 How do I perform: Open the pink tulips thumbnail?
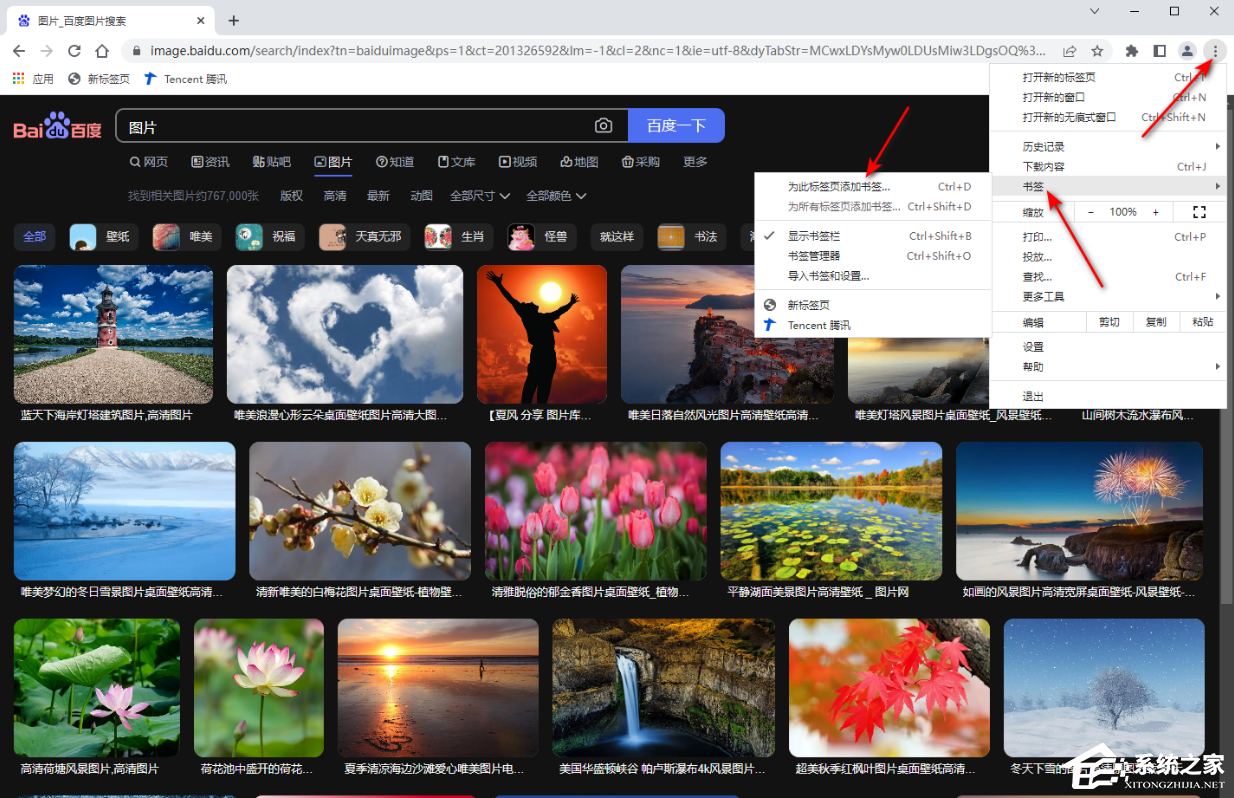click(598, 511)
